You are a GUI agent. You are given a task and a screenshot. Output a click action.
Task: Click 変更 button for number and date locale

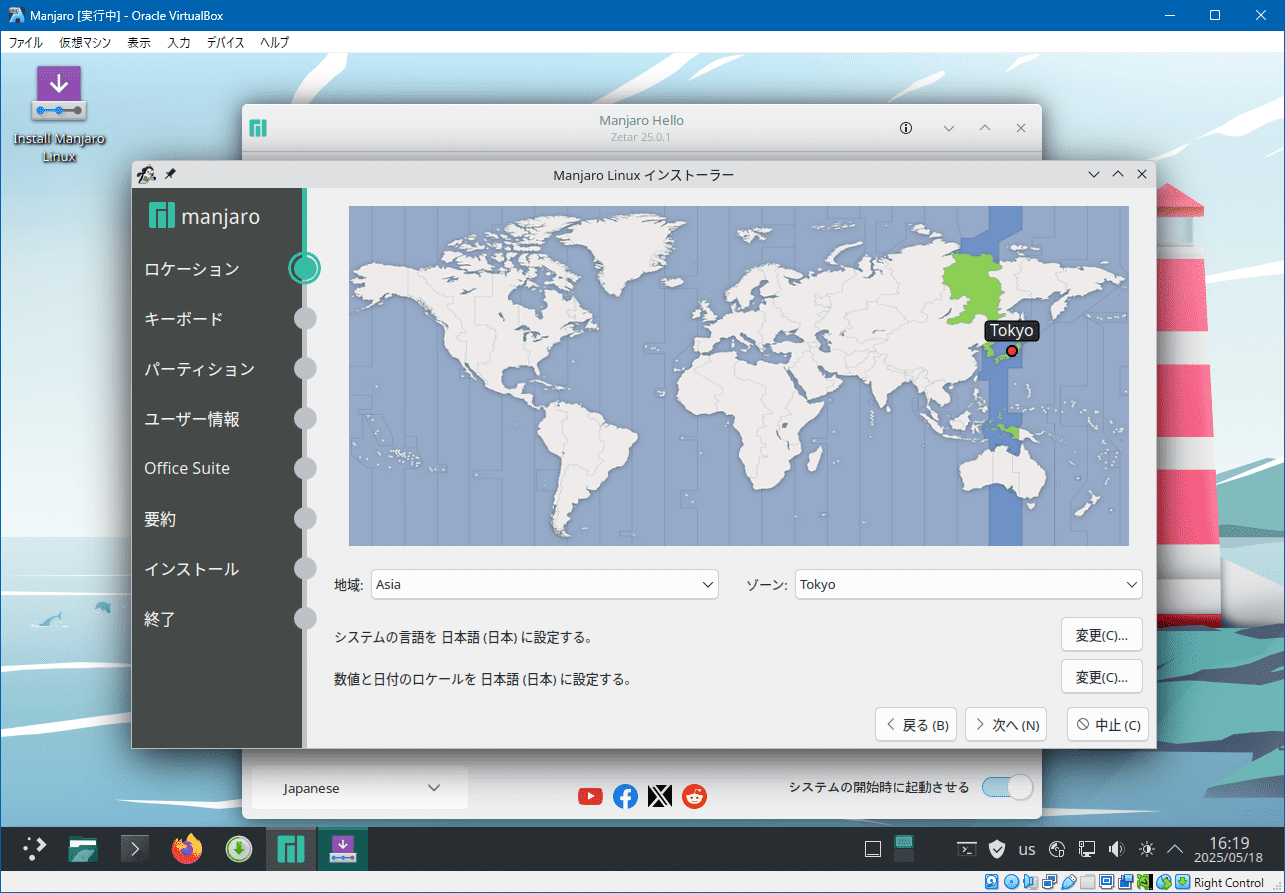point(1101,677)
